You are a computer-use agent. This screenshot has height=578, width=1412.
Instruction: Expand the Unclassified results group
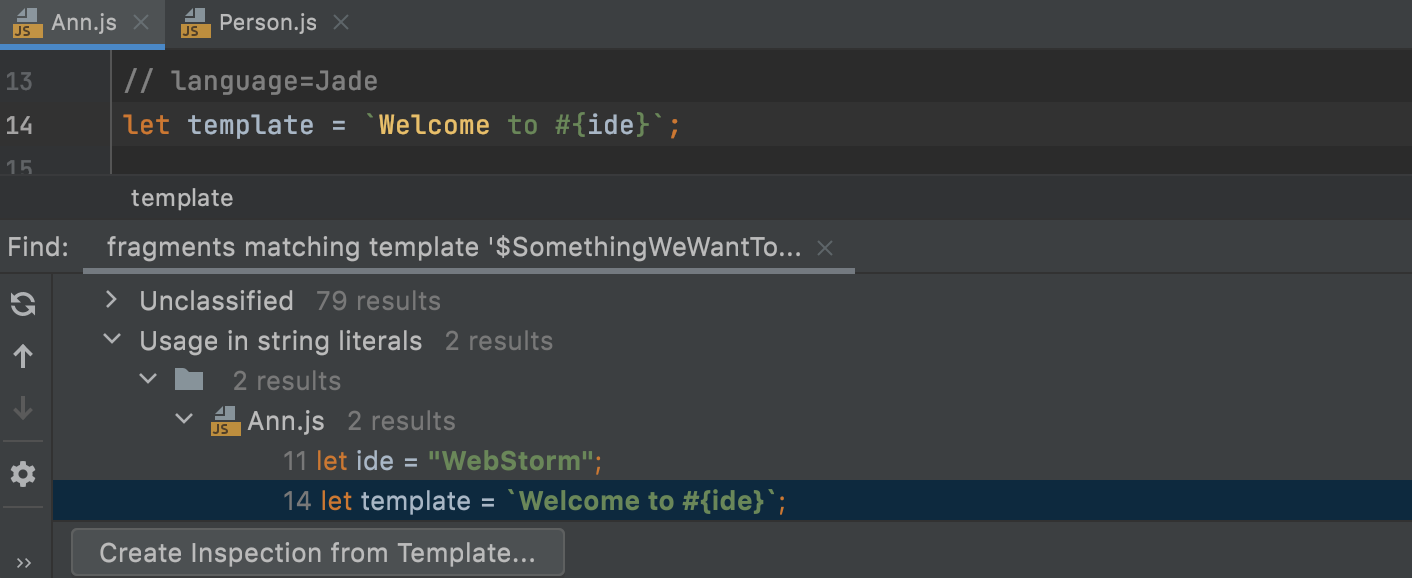(x=110, y=300)
